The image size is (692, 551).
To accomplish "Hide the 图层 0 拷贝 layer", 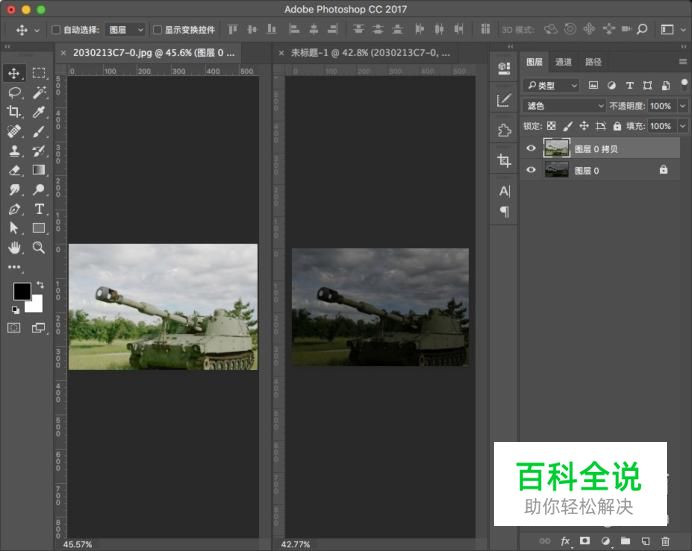I will [531, 148].
